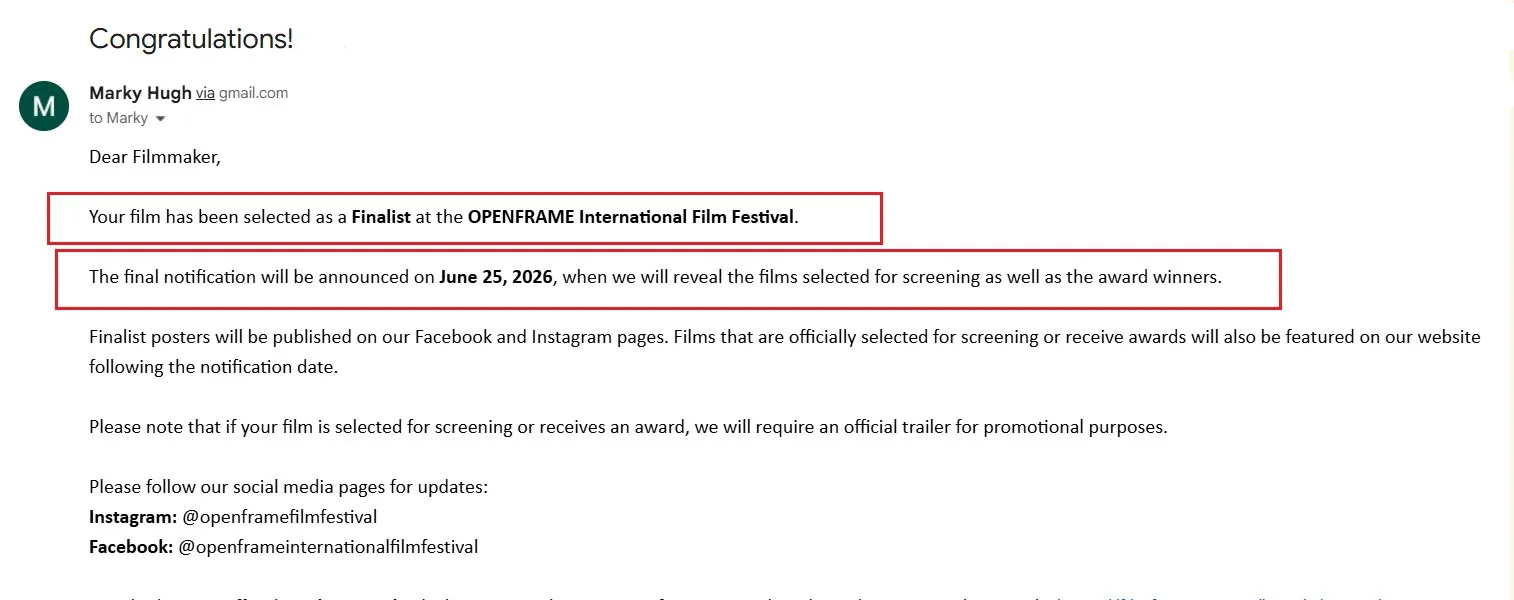Click the 'official trailer for promotional purposes' sentence
This screenshot has height=600, width=1514.
tap(628, 427)
